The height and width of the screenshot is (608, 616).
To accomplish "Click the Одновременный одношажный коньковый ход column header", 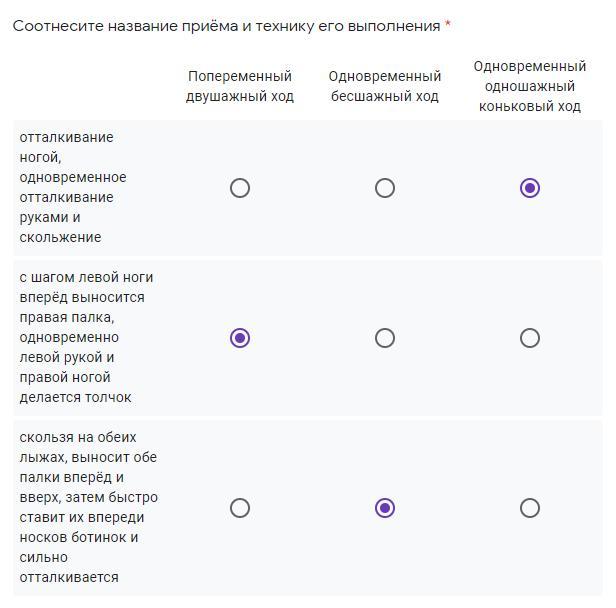I will point(530,86).
